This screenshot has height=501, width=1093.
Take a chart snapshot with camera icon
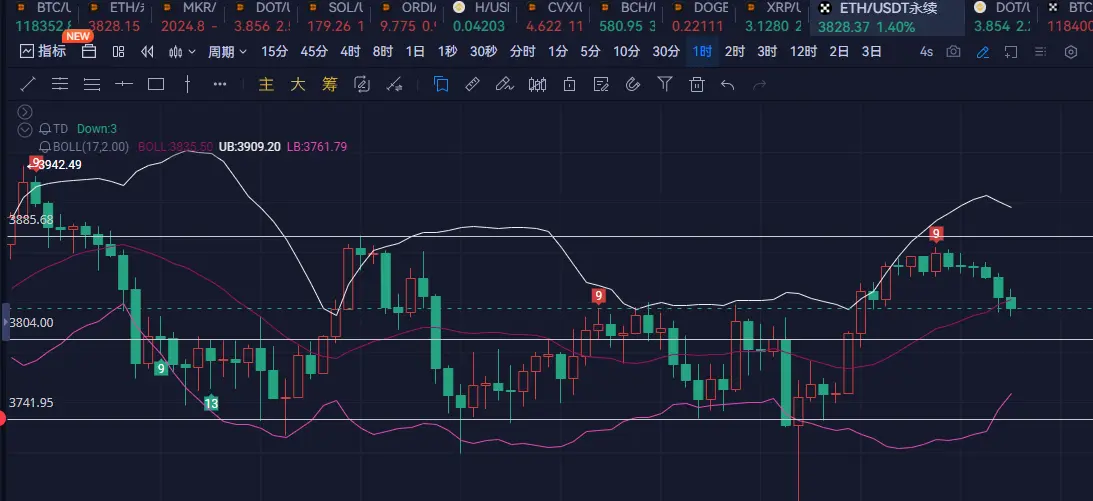pos(953,52)
